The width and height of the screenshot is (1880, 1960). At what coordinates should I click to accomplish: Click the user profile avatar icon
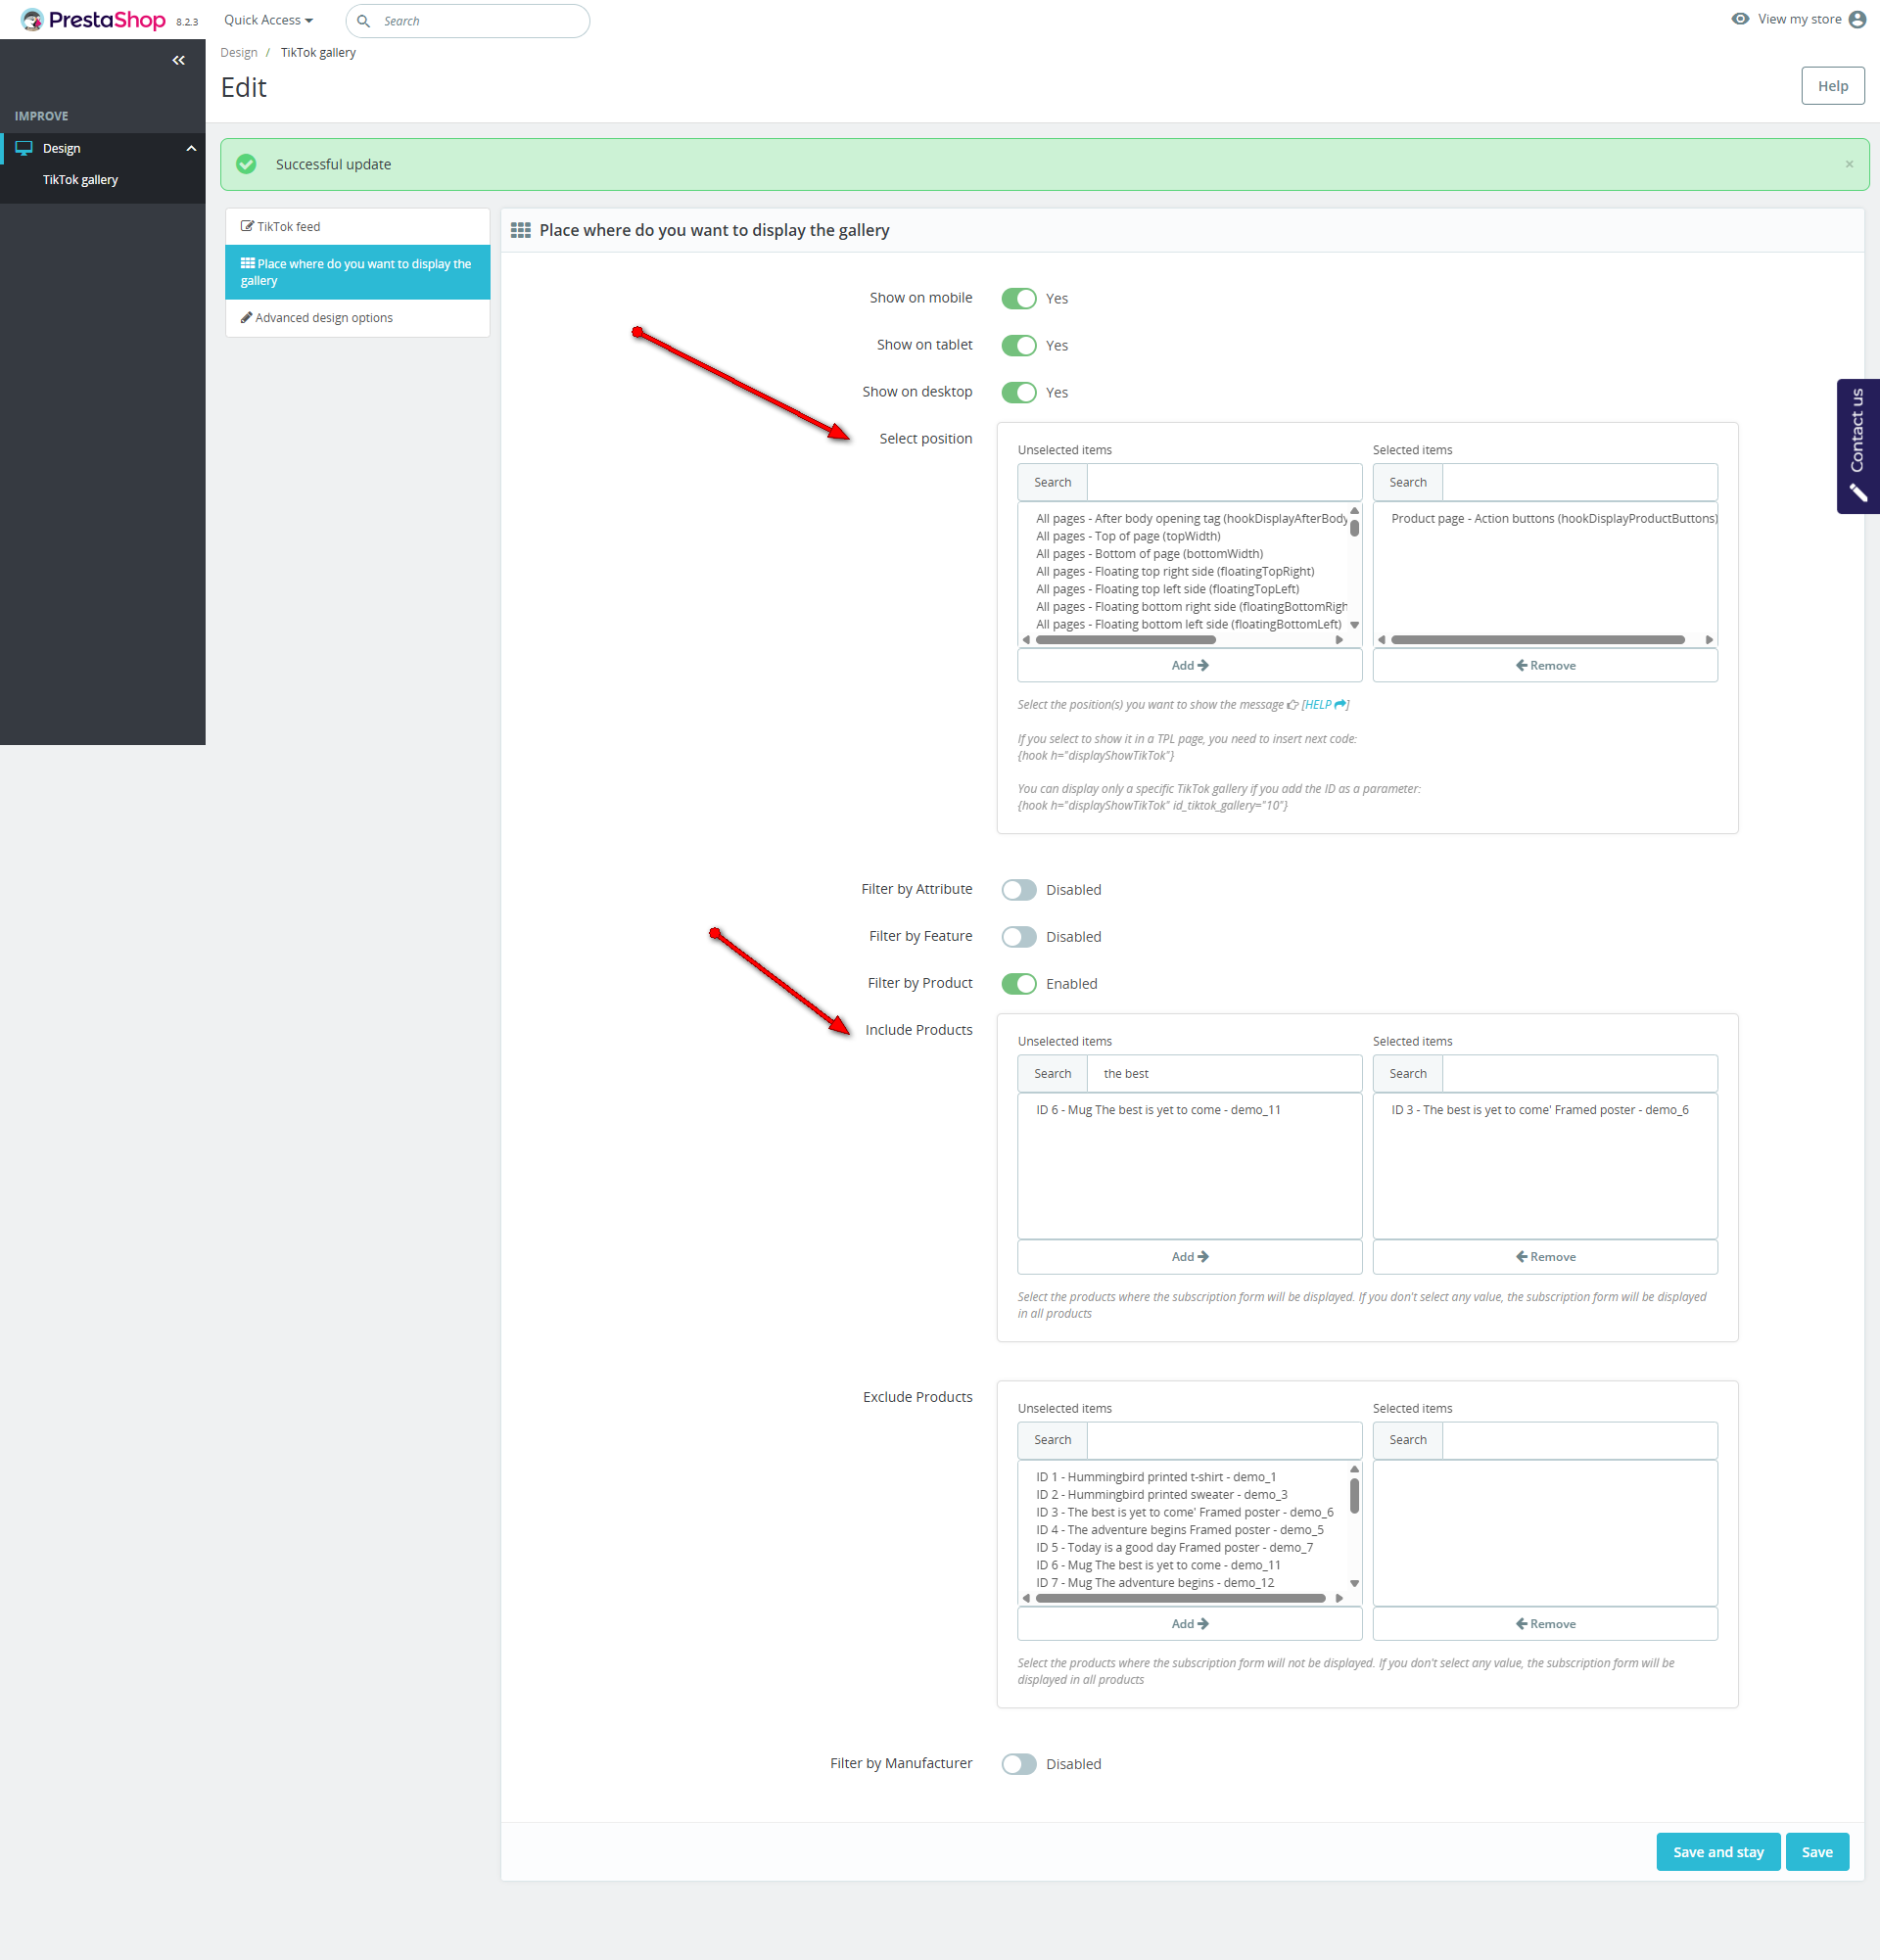tap(1857, 20)
